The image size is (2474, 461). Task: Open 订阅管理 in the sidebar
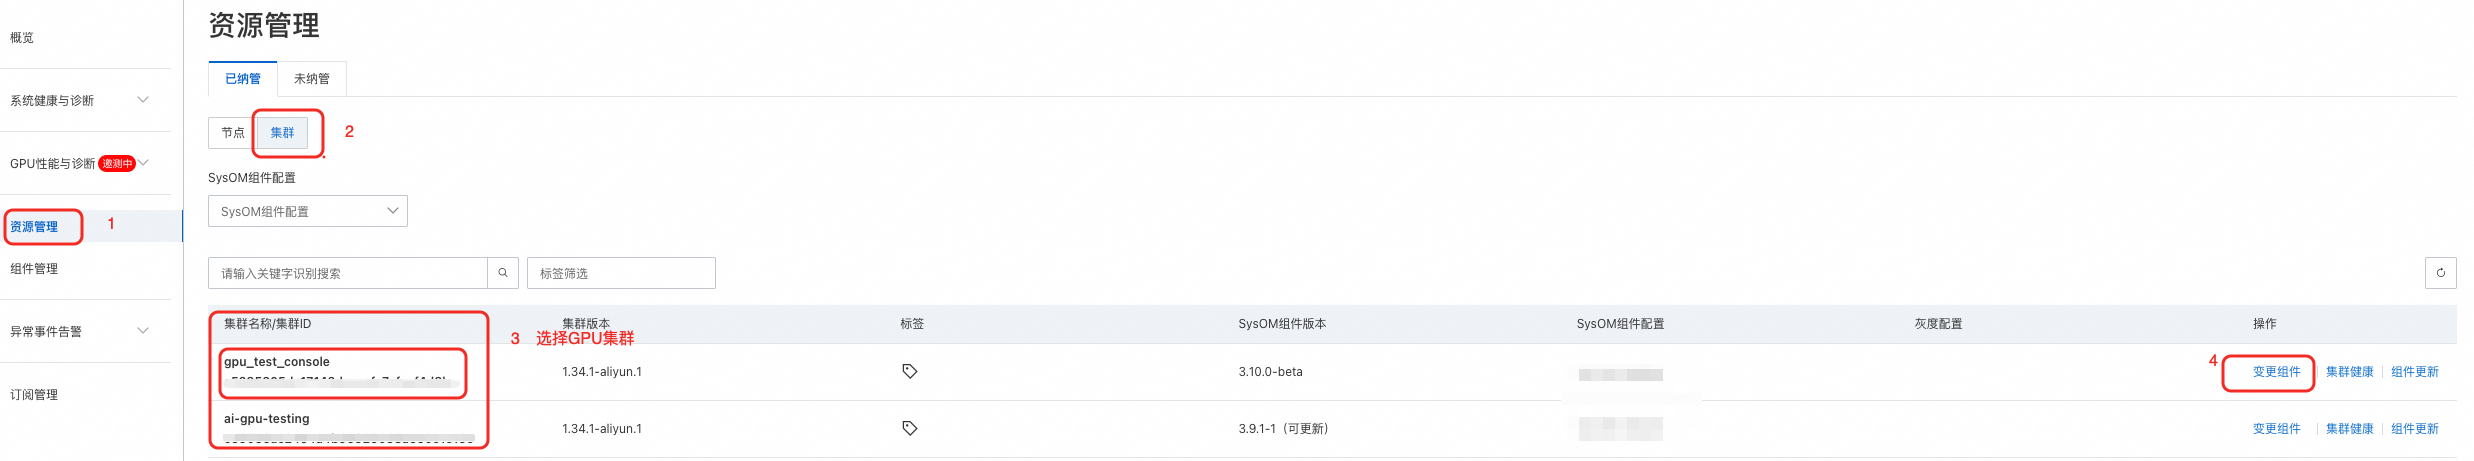point(34,395)
